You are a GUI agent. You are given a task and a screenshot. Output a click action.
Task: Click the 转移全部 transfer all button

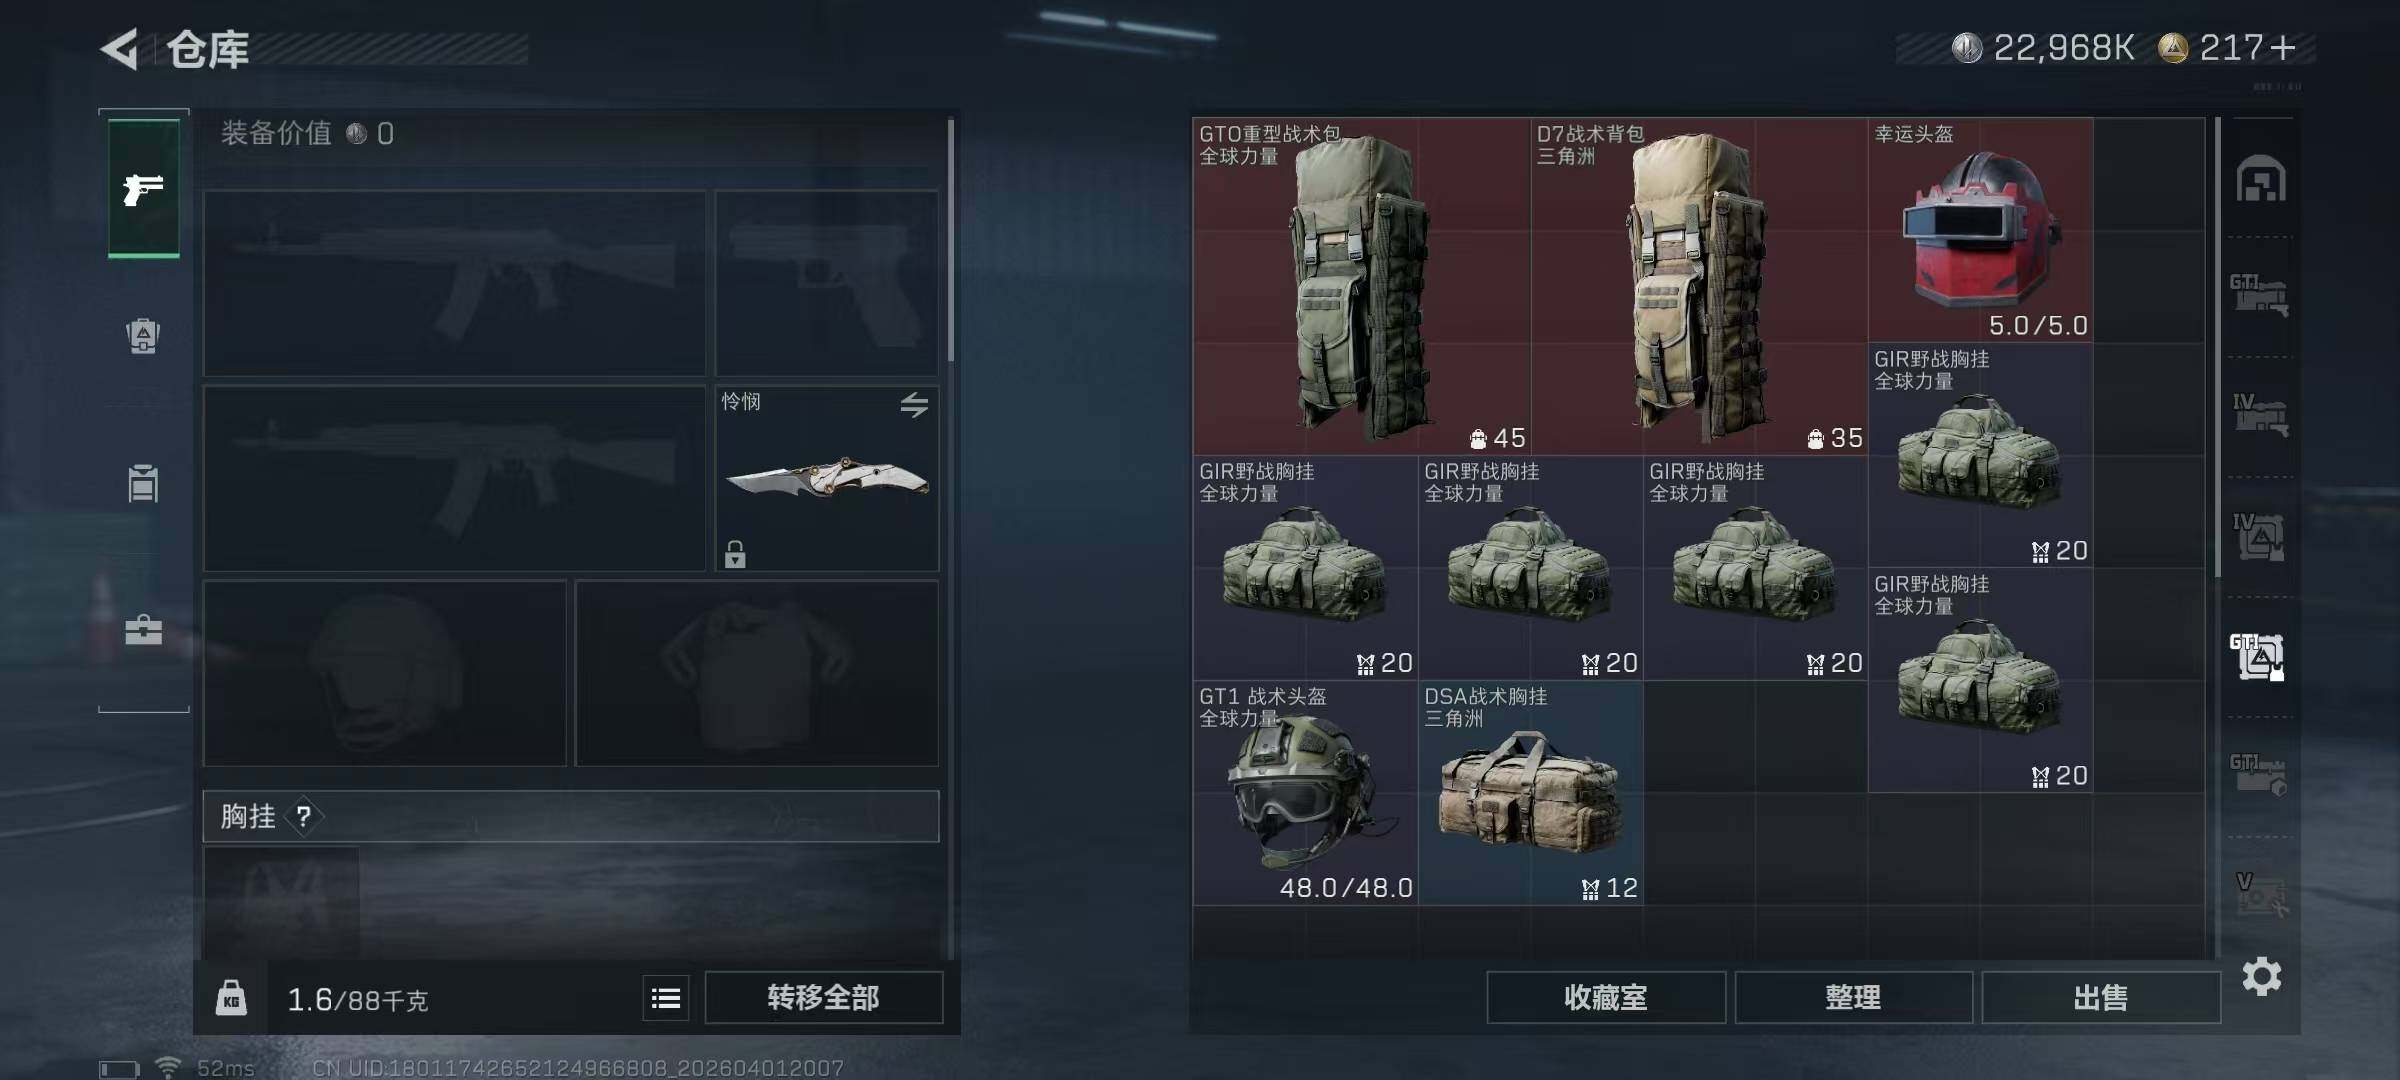(823, 998)
